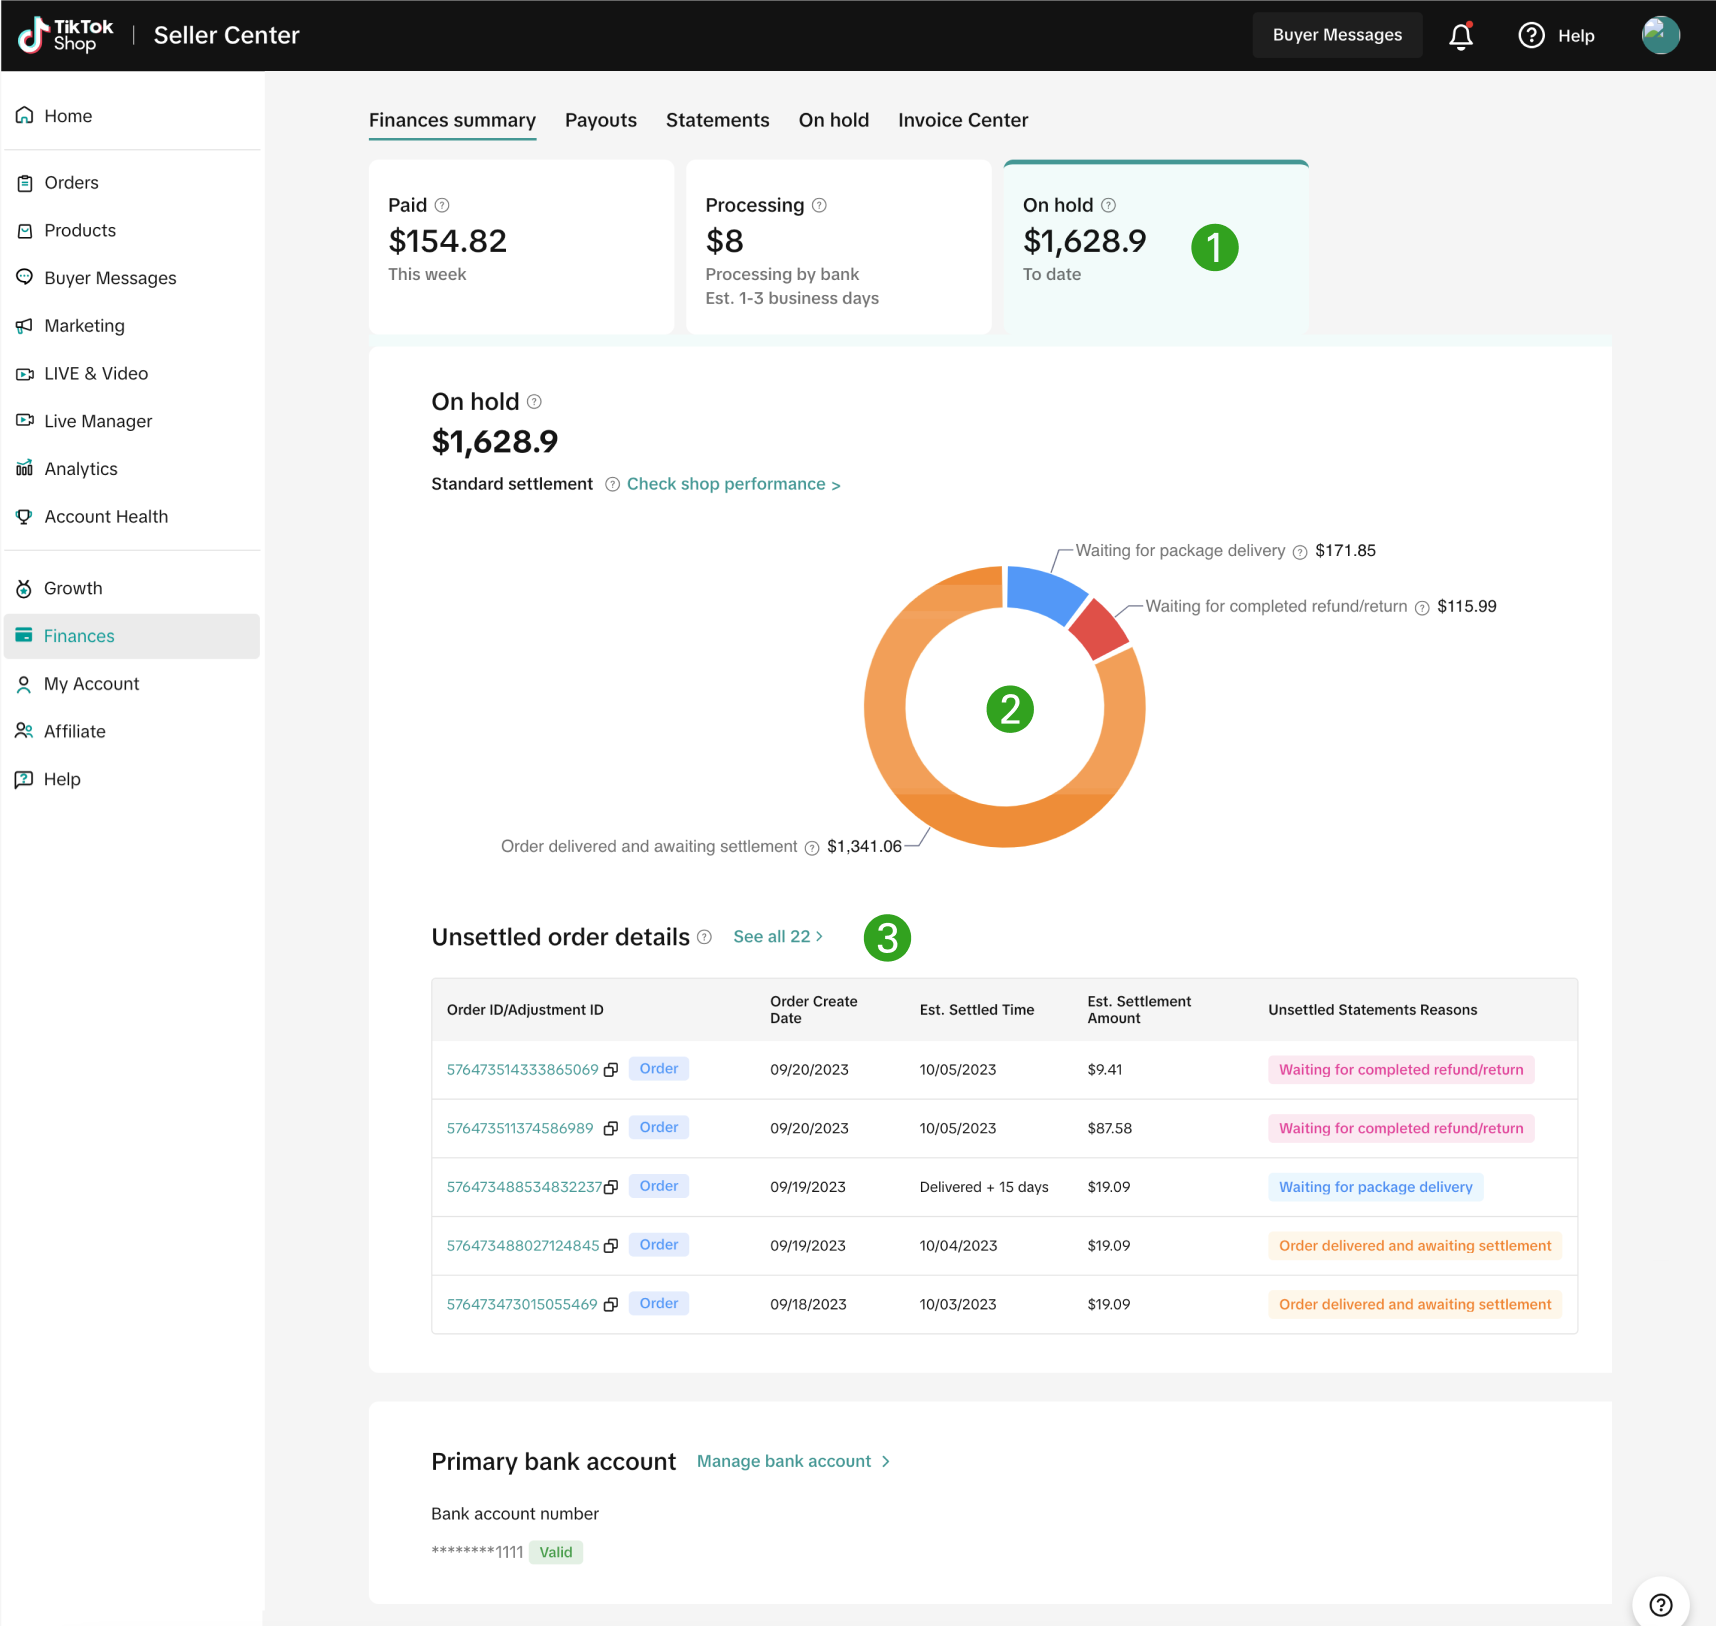The height and width of the screenshot is (1626, 1716).
Task: Open the profile avatar in header
Action: [x=1660, y=36]
